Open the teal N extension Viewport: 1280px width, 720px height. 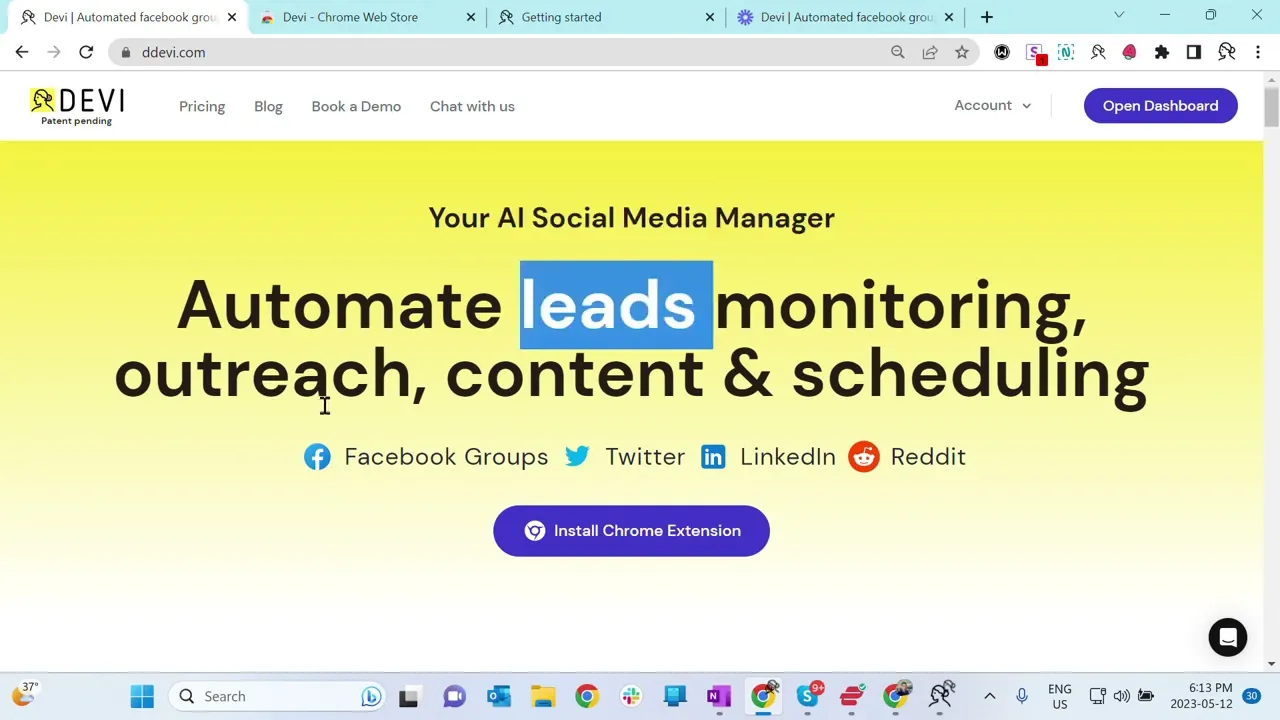tap(1066, 52)
